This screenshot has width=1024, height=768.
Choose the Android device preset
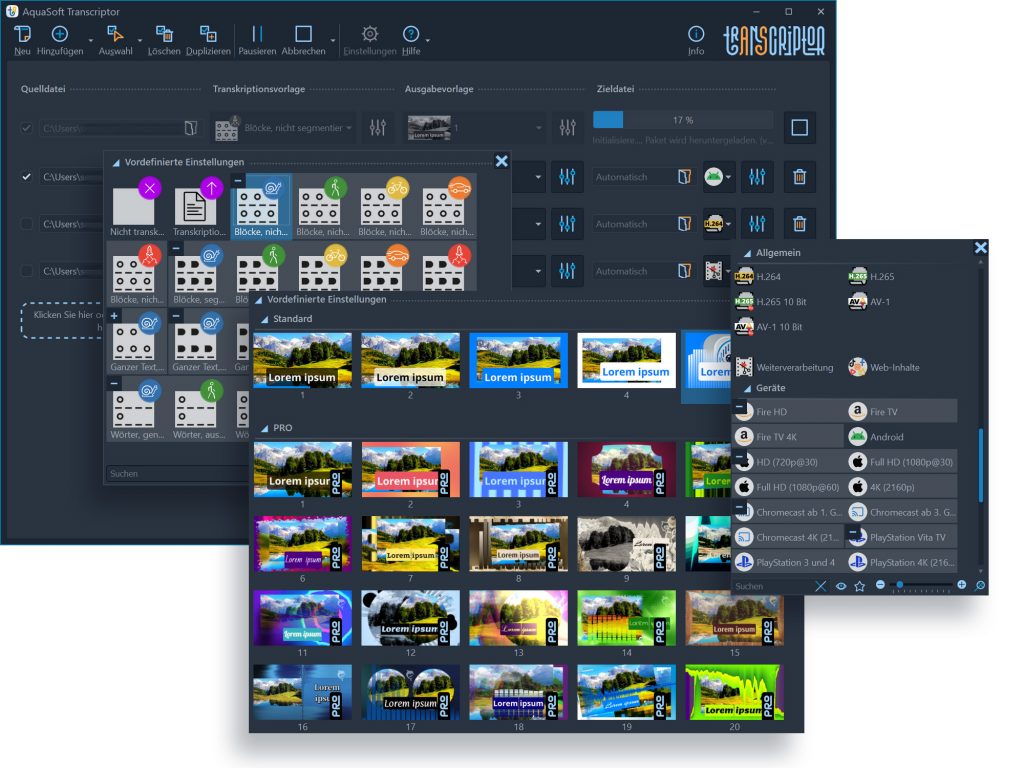click(x=858, y=436)
